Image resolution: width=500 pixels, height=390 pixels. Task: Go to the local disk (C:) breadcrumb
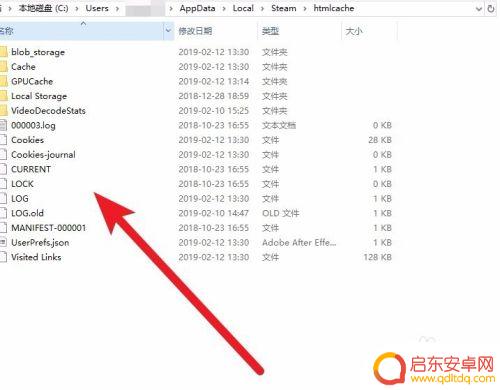[44, 8]
